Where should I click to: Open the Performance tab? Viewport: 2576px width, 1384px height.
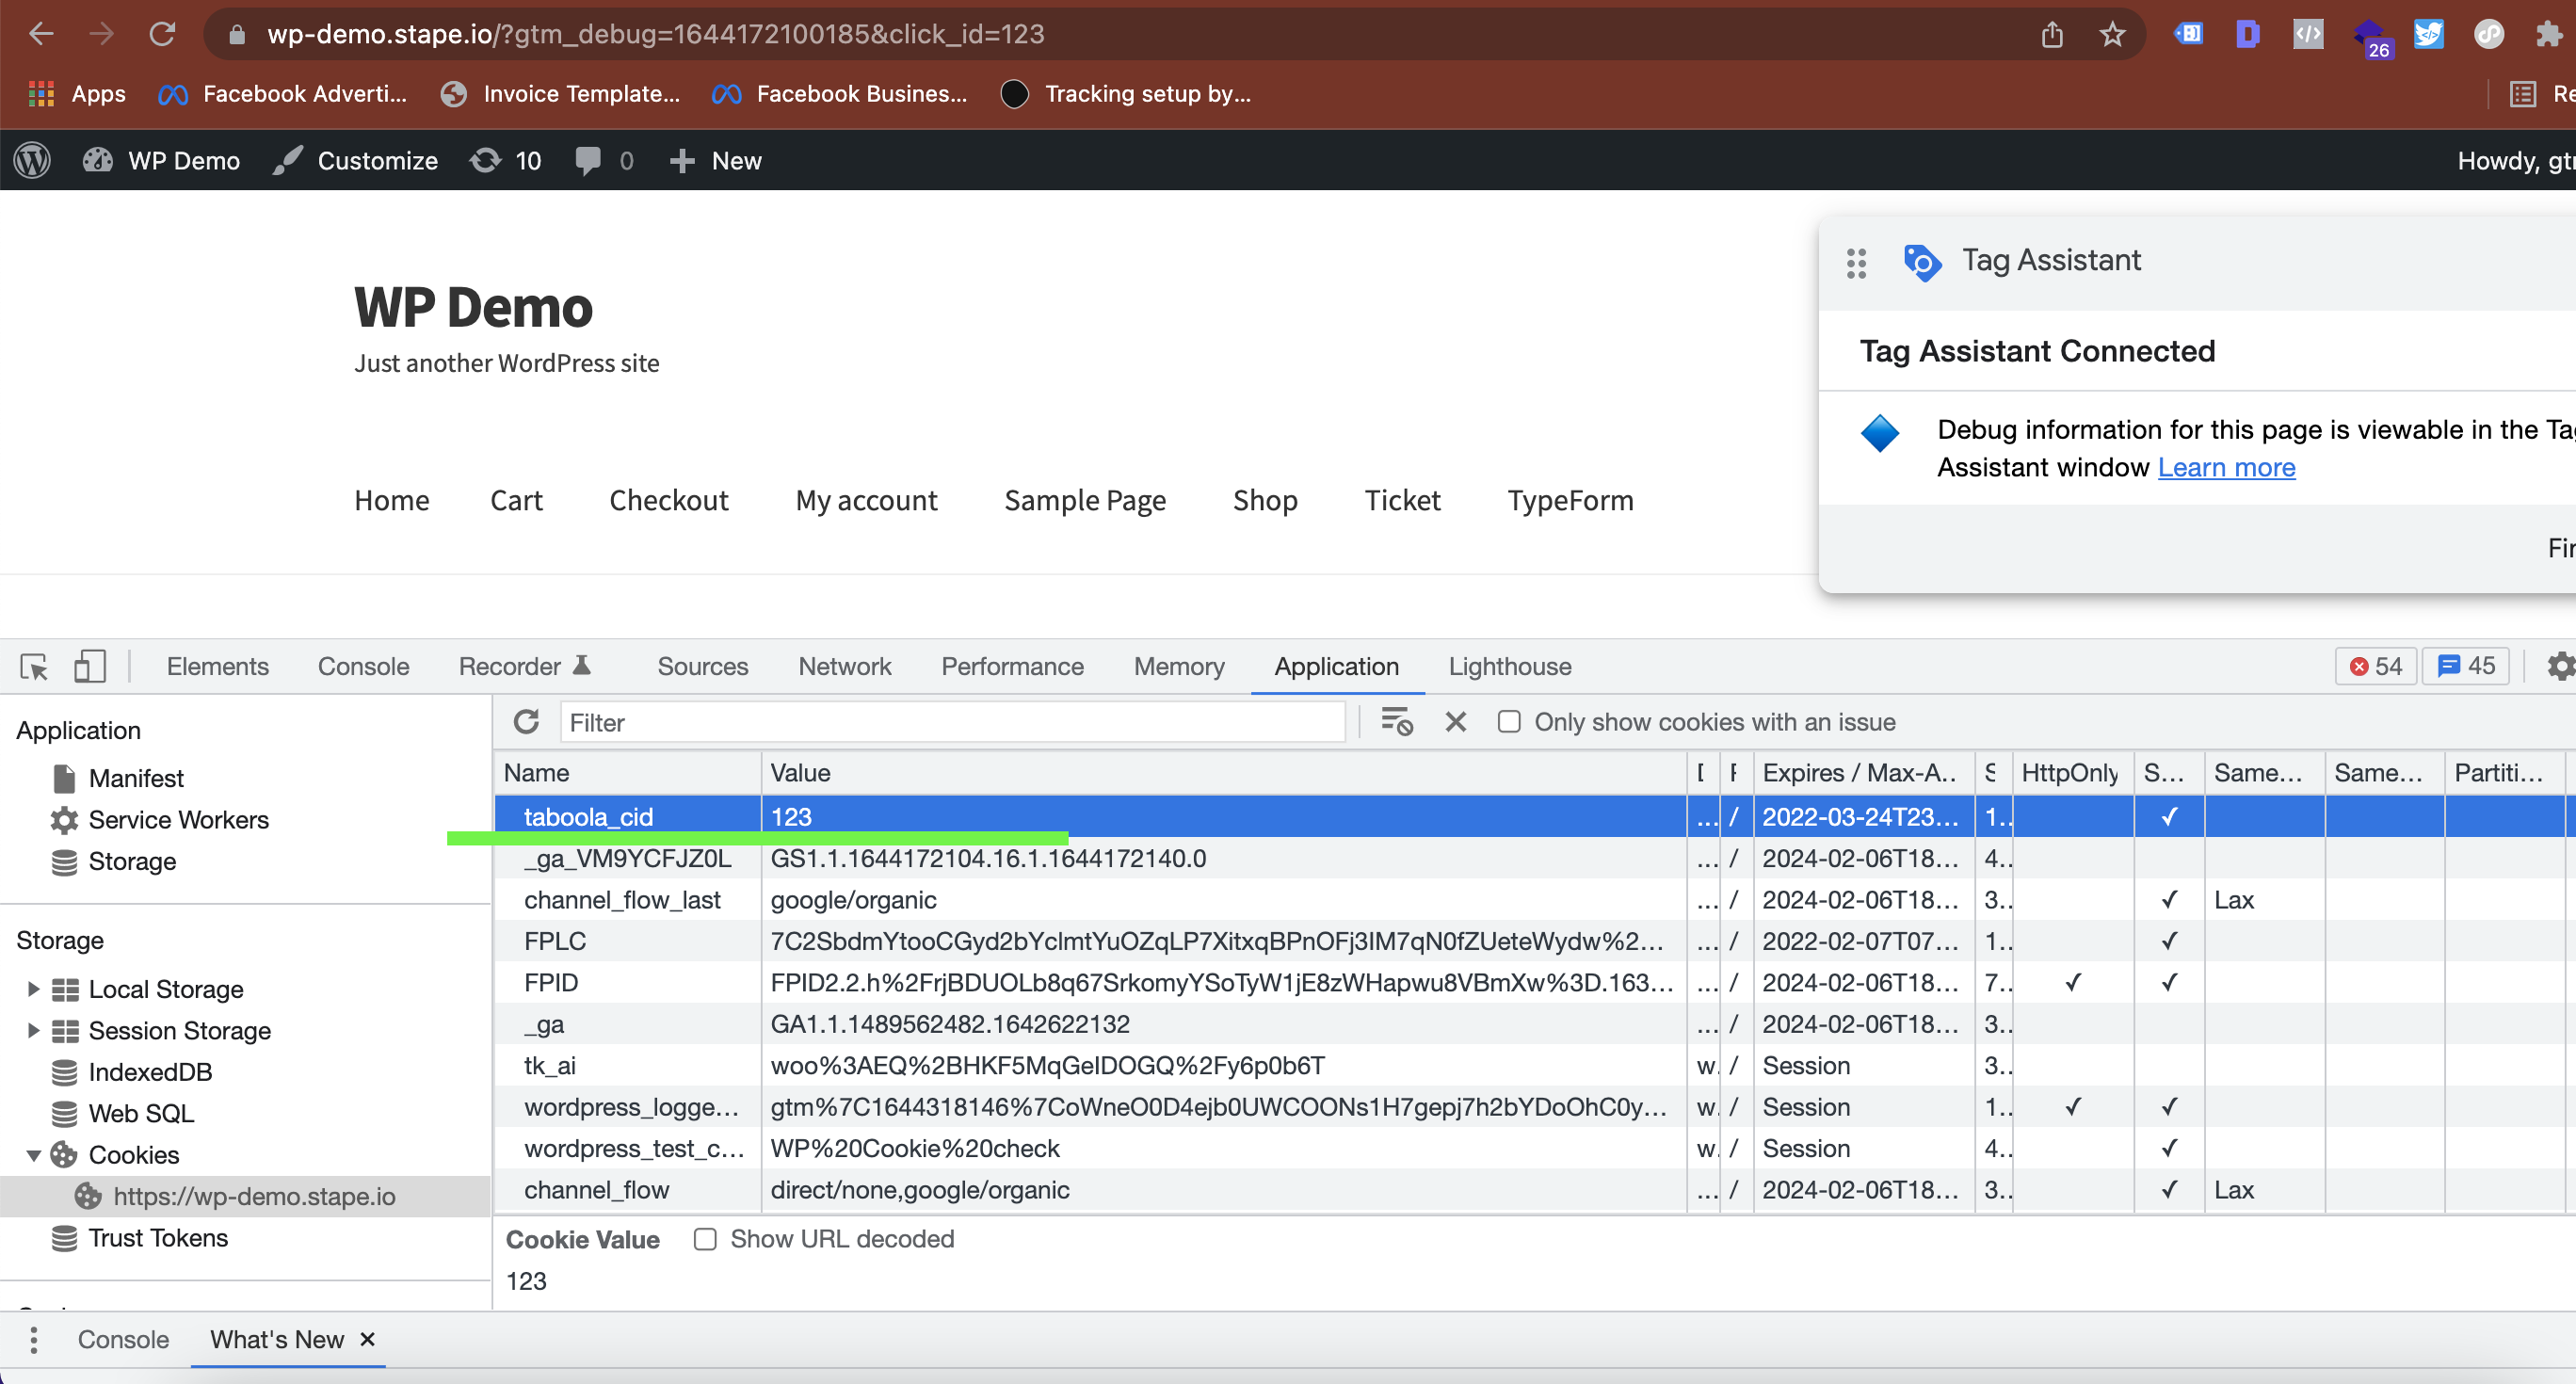pos(1012,666)
